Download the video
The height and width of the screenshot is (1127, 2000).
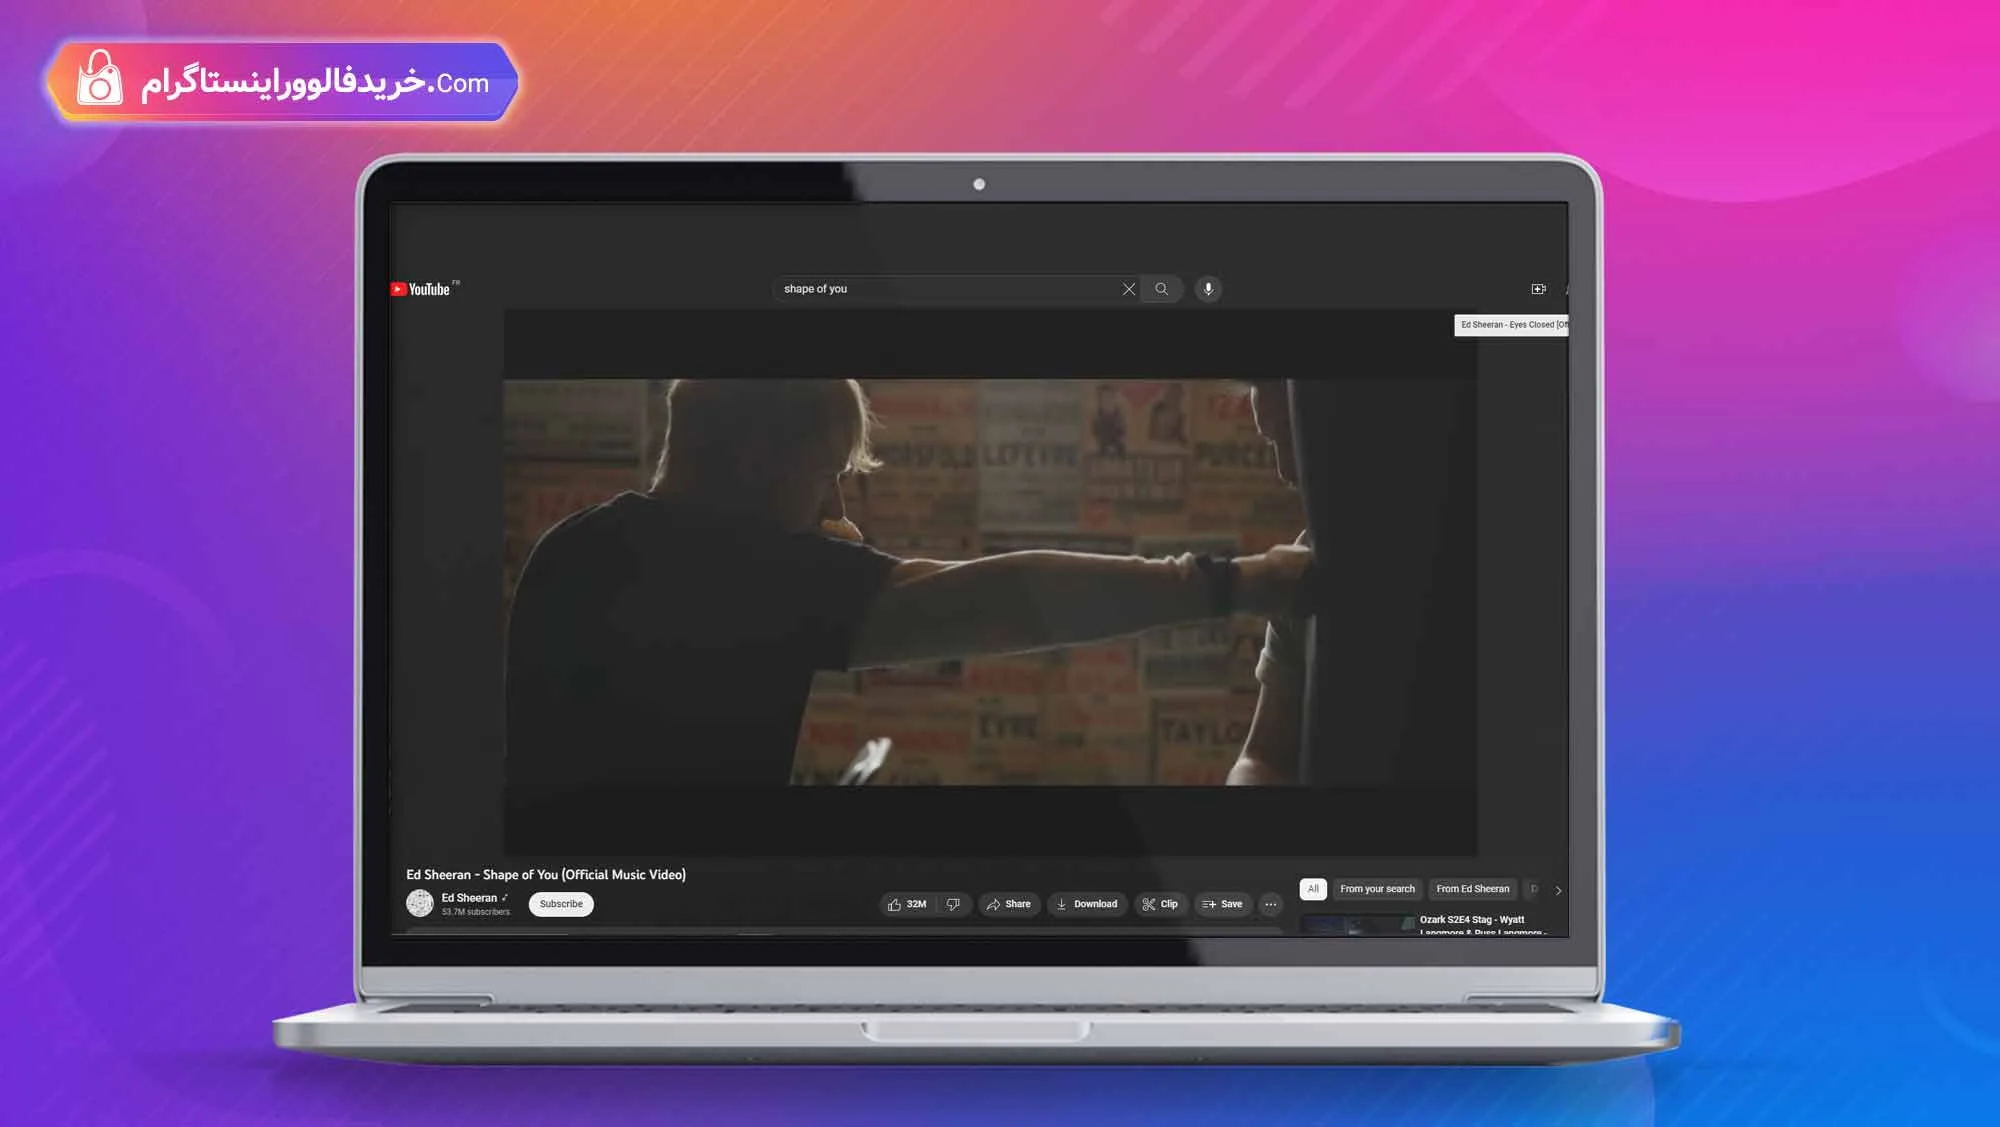click(1087, 904)
